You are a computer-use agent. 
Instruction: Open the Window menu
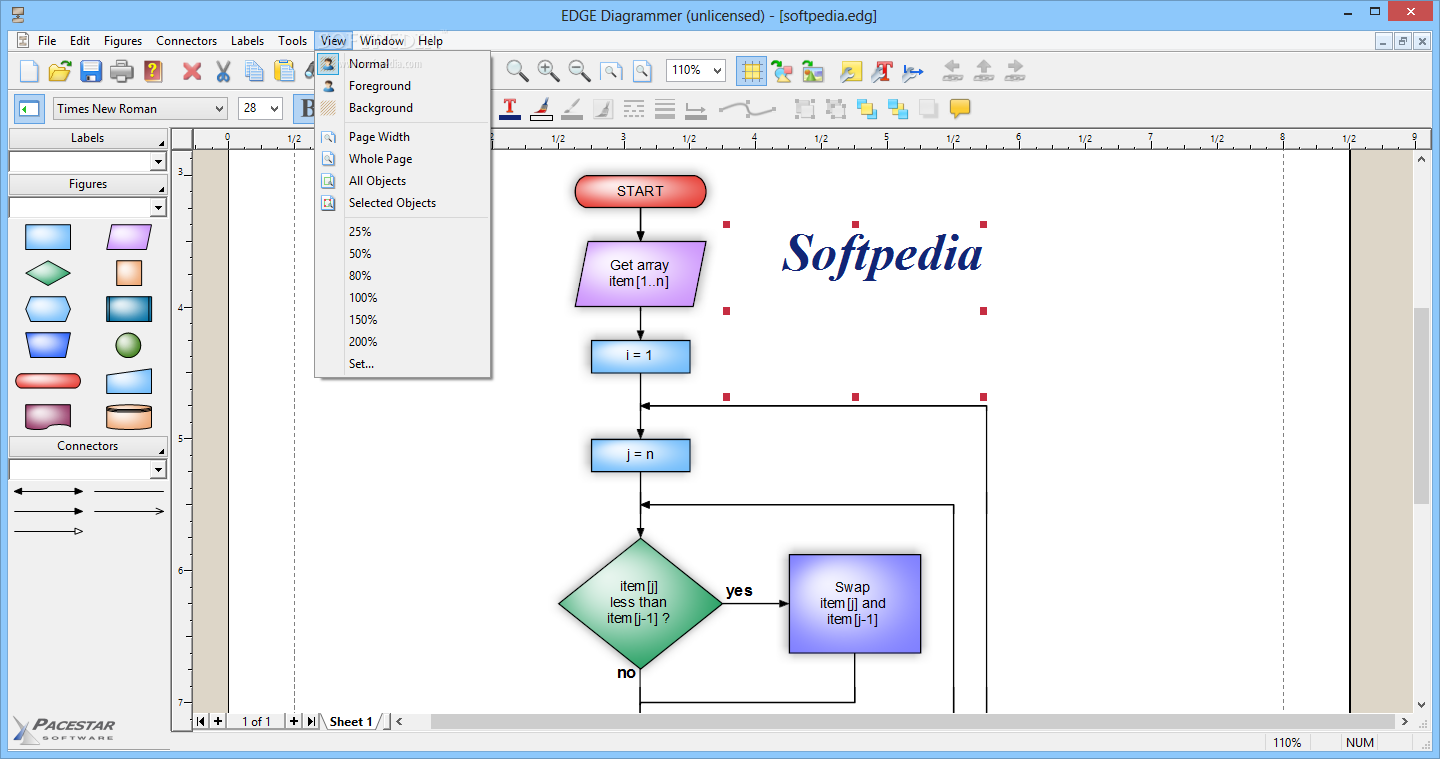(382, 41)
